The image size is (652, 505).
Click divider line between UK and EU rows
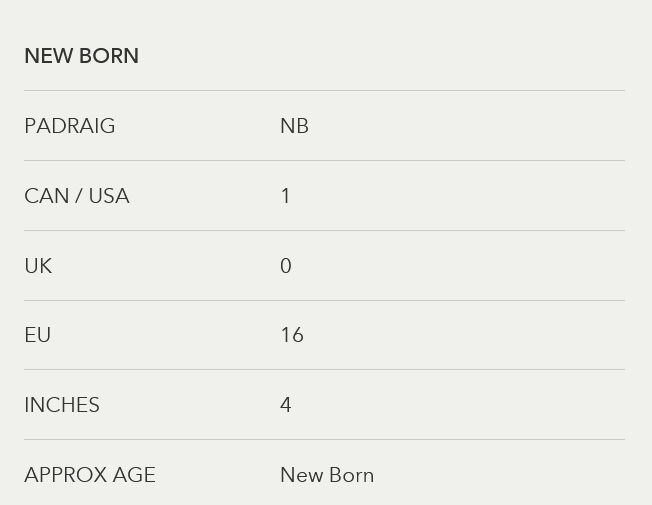click(324, 300)
